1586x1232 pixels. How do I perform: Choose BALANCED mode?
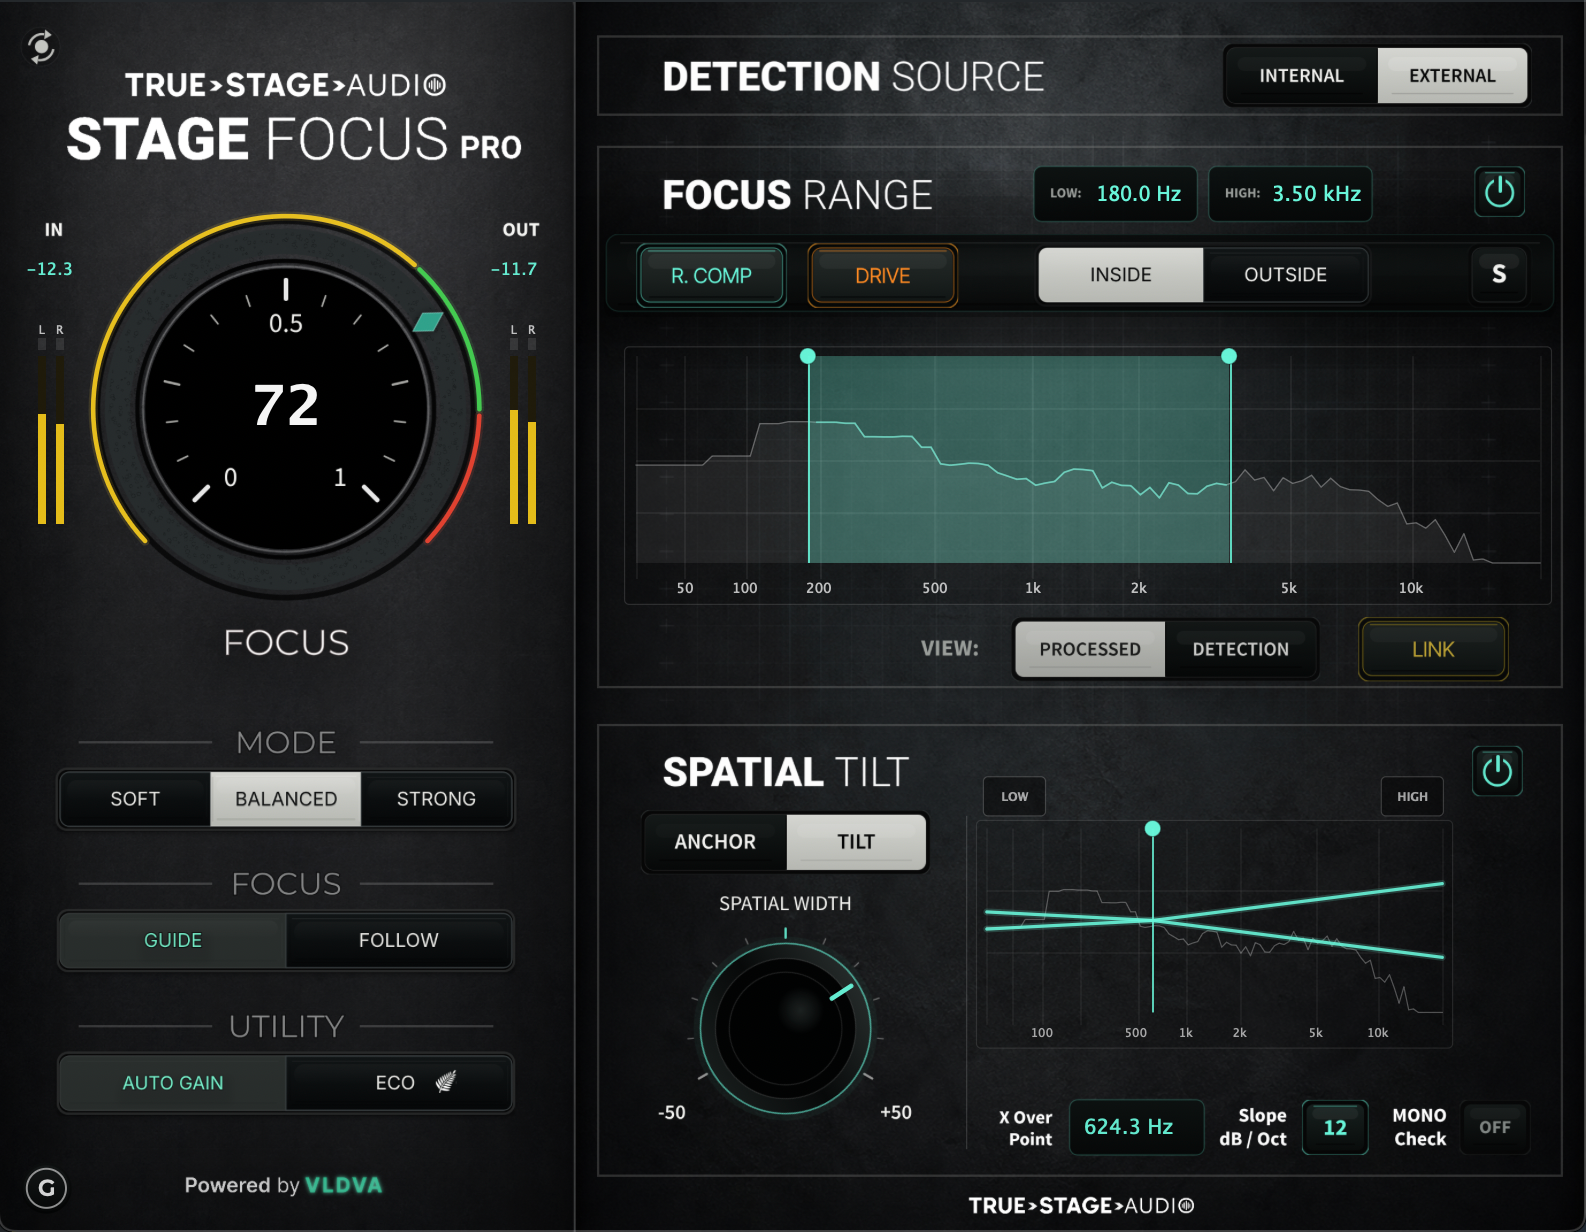[x=286, y=799]
